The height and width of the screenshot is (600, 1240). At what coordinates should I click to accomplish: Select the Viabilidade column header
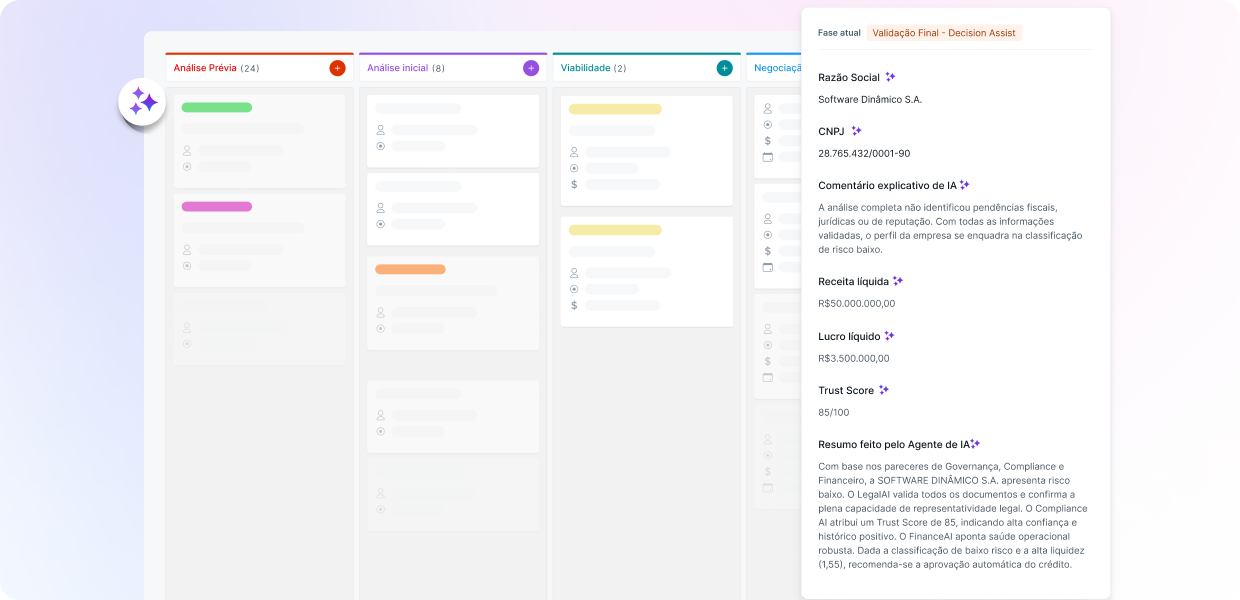585,68
